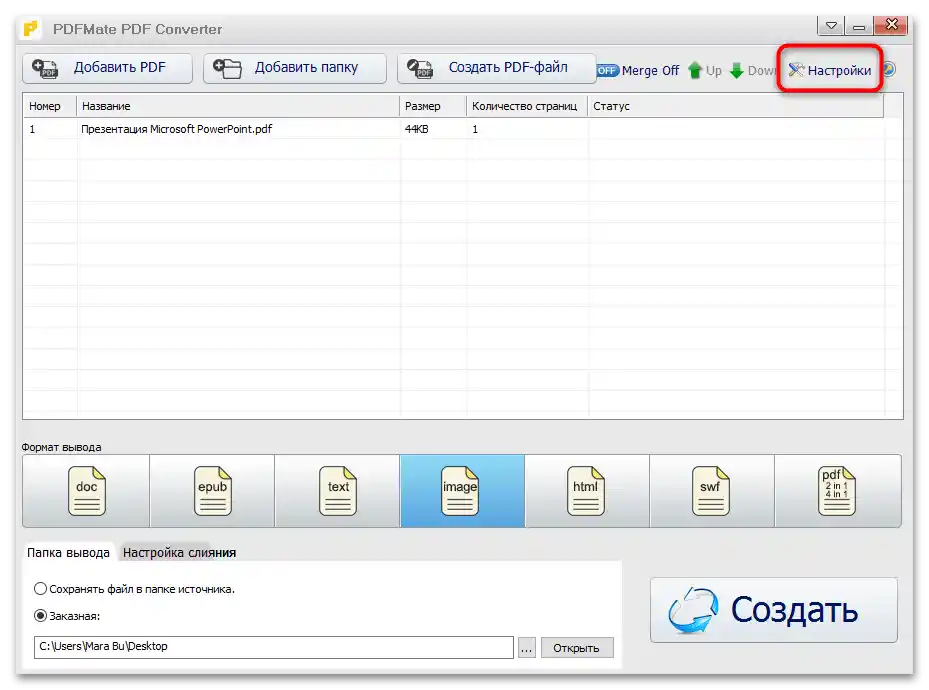This screenshot has height=690, width=929.
Task: Click the Добавить папку button
Action: [x=294, y=68]
